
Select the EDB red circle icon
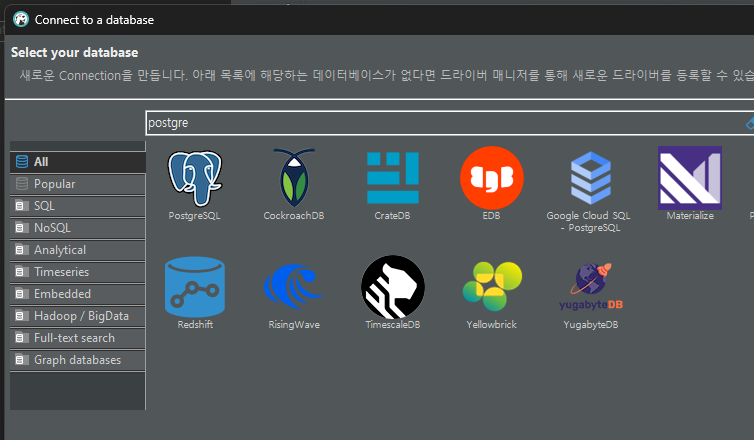(491, 178)
